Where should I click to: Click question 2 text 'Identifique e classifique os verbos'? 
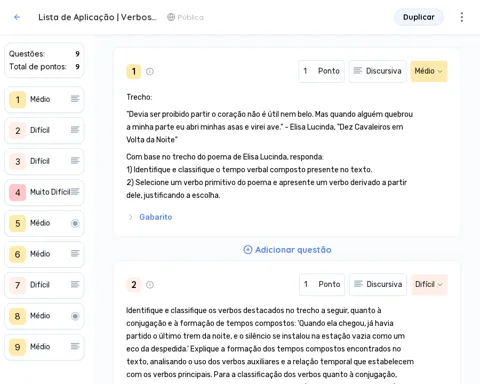[253, 310]
